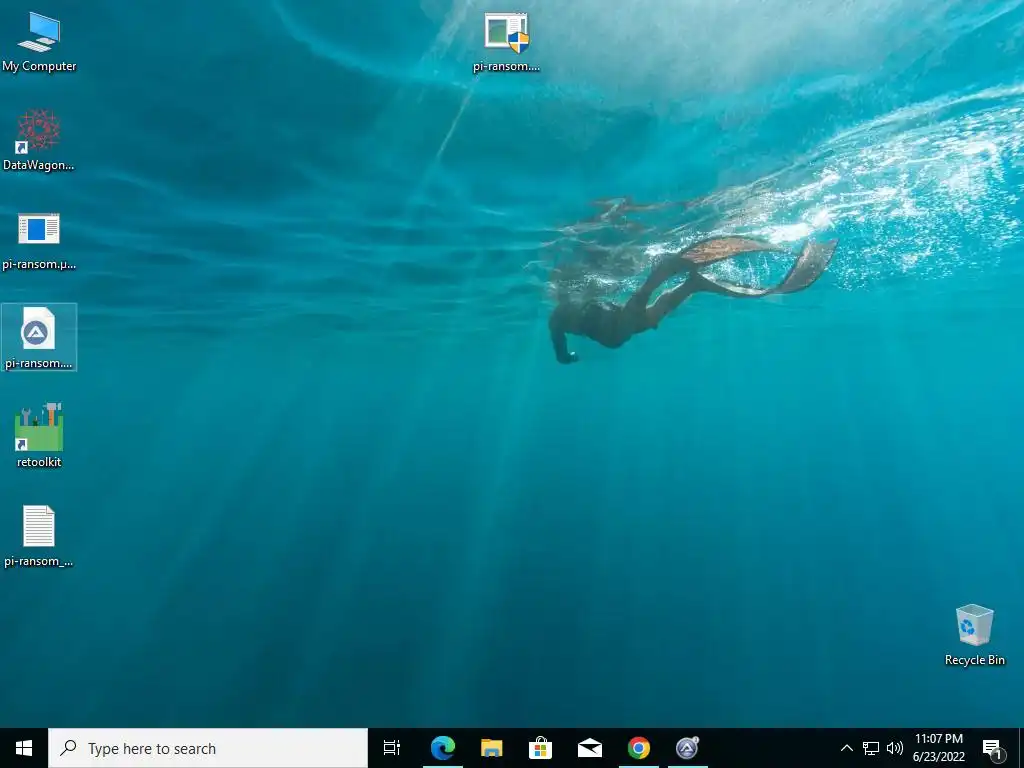Open the volume control tray icon
This screenshot has height=768, width=1024.
tap(895, 748)
